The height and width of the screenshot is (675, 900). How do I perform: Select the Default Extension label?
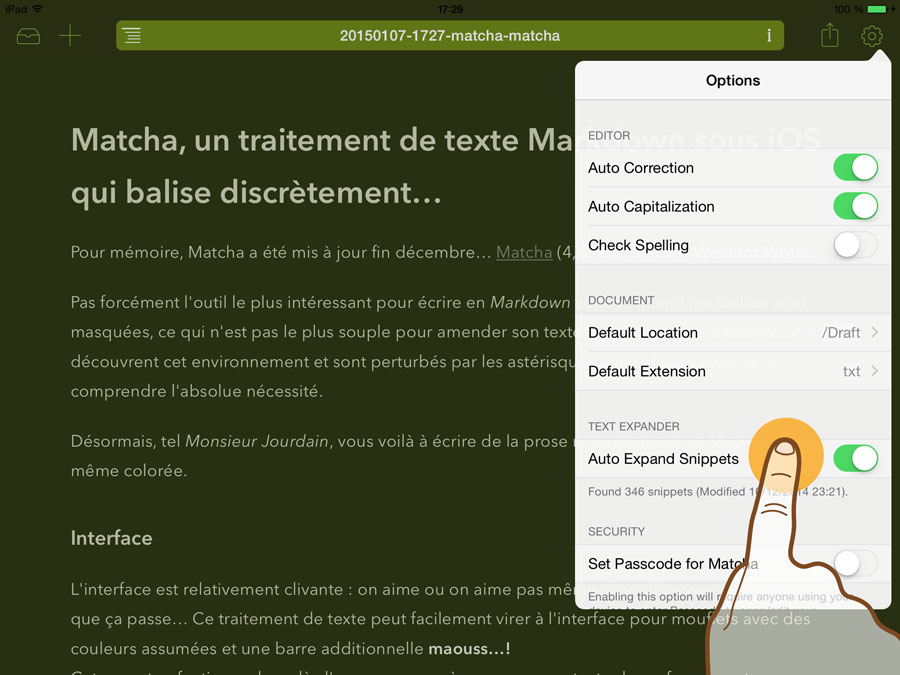click(647, 371)
